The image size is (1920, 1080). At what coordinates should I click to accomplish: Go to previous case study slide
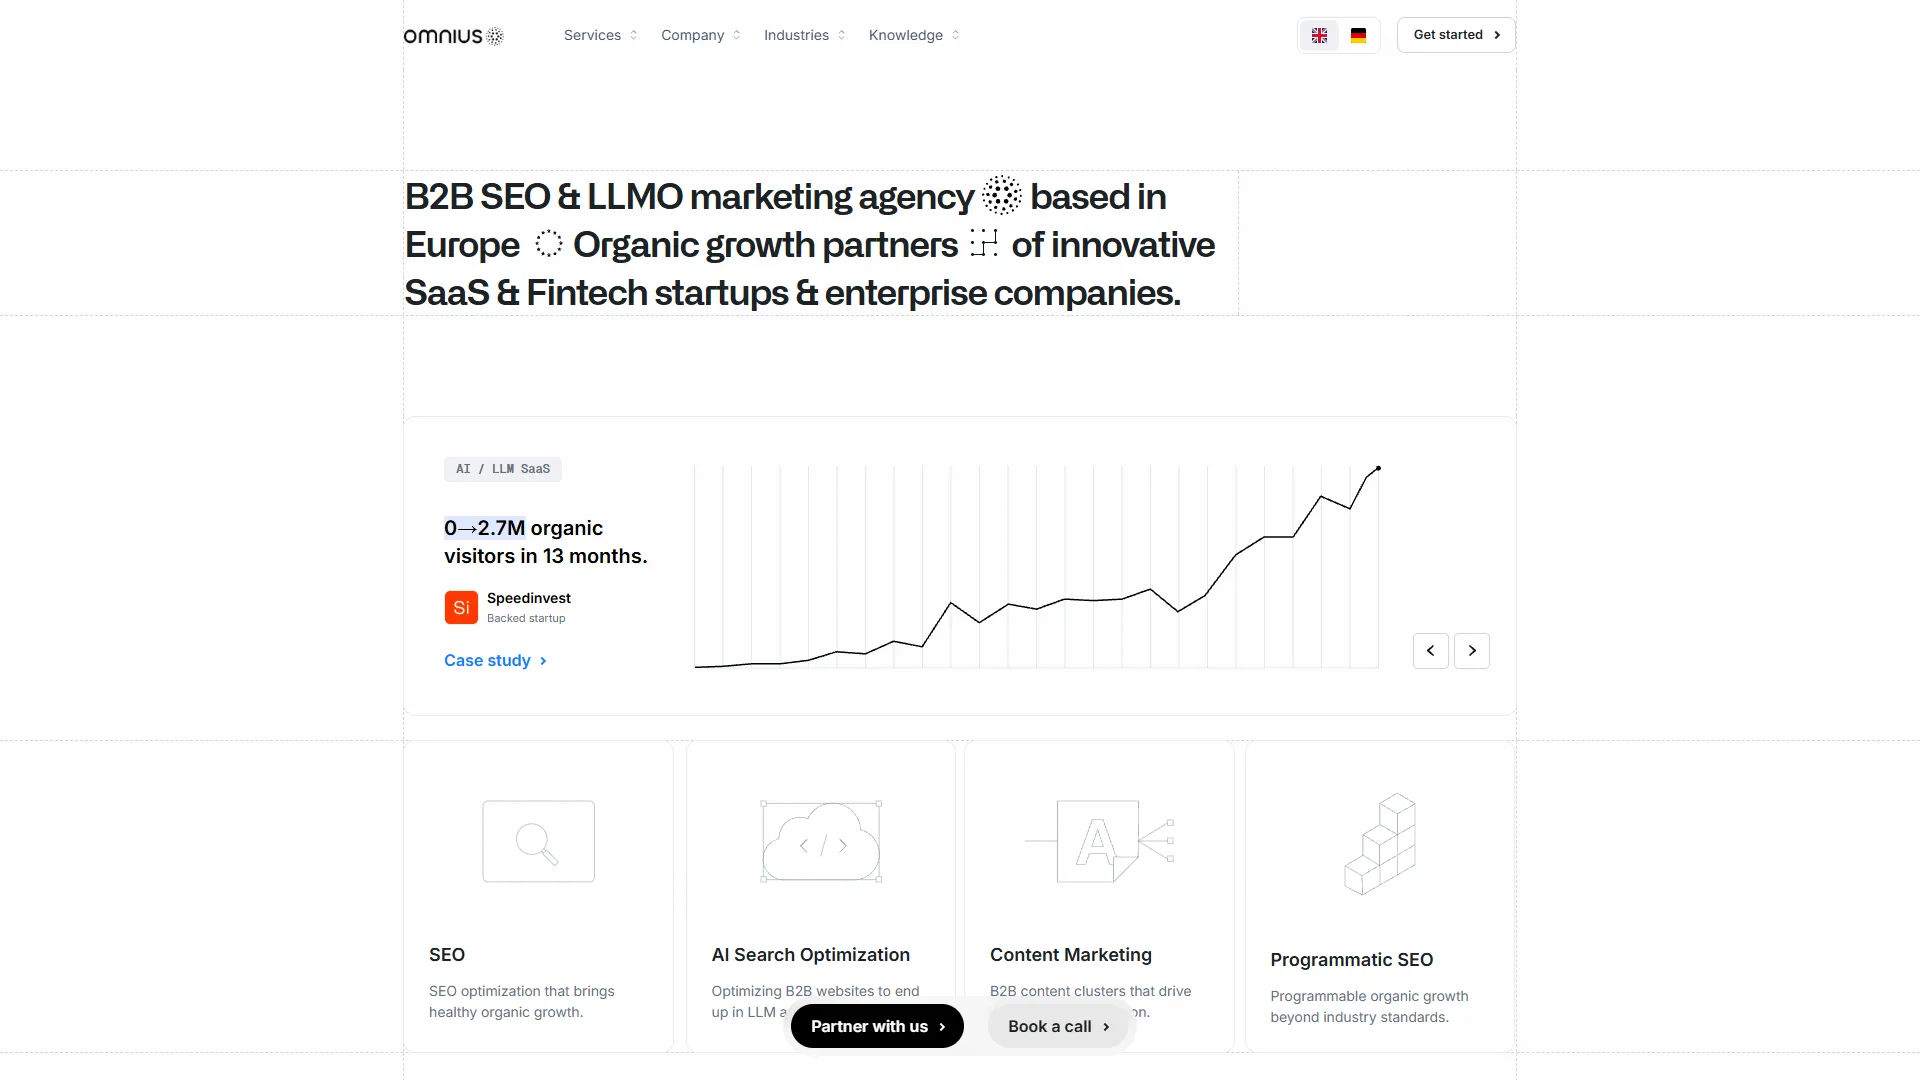1430,651
